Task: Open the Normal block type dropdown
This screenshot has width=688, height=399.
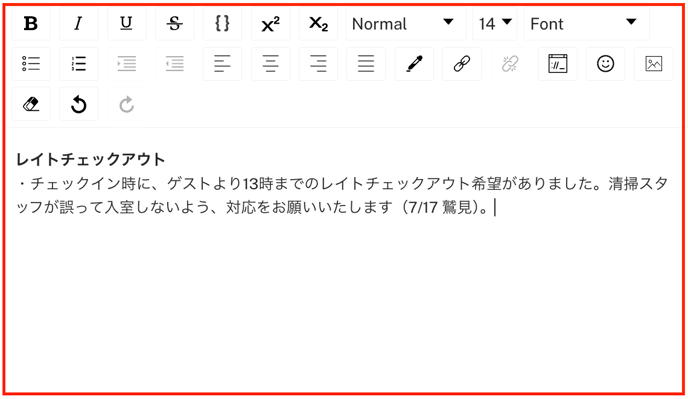Action: (x=406, y=23)
